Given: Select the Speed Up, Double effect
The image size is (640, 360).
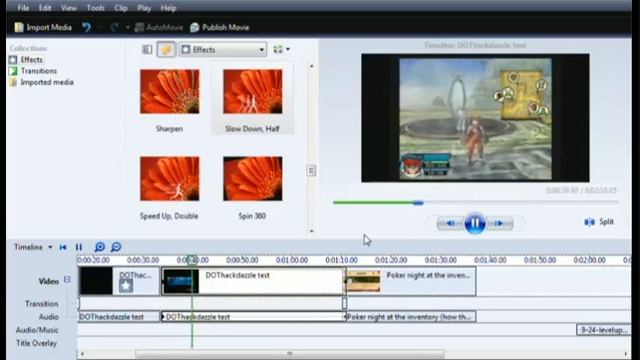Looking at the screenshot, I should point(169,178).
